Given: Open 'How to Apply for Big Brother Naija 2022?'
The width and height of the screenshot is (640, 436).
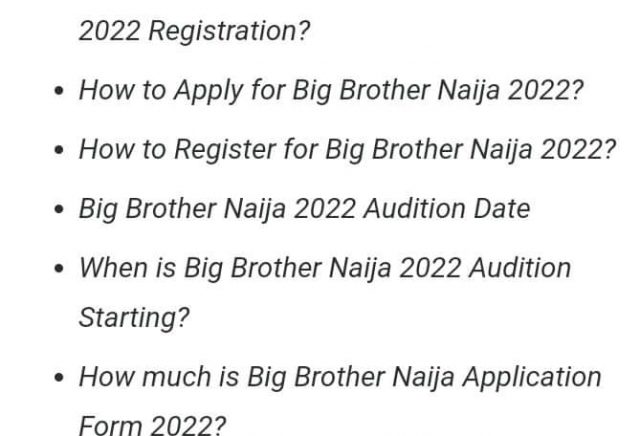Looking at the screenshot, I should tap(331, 91).
